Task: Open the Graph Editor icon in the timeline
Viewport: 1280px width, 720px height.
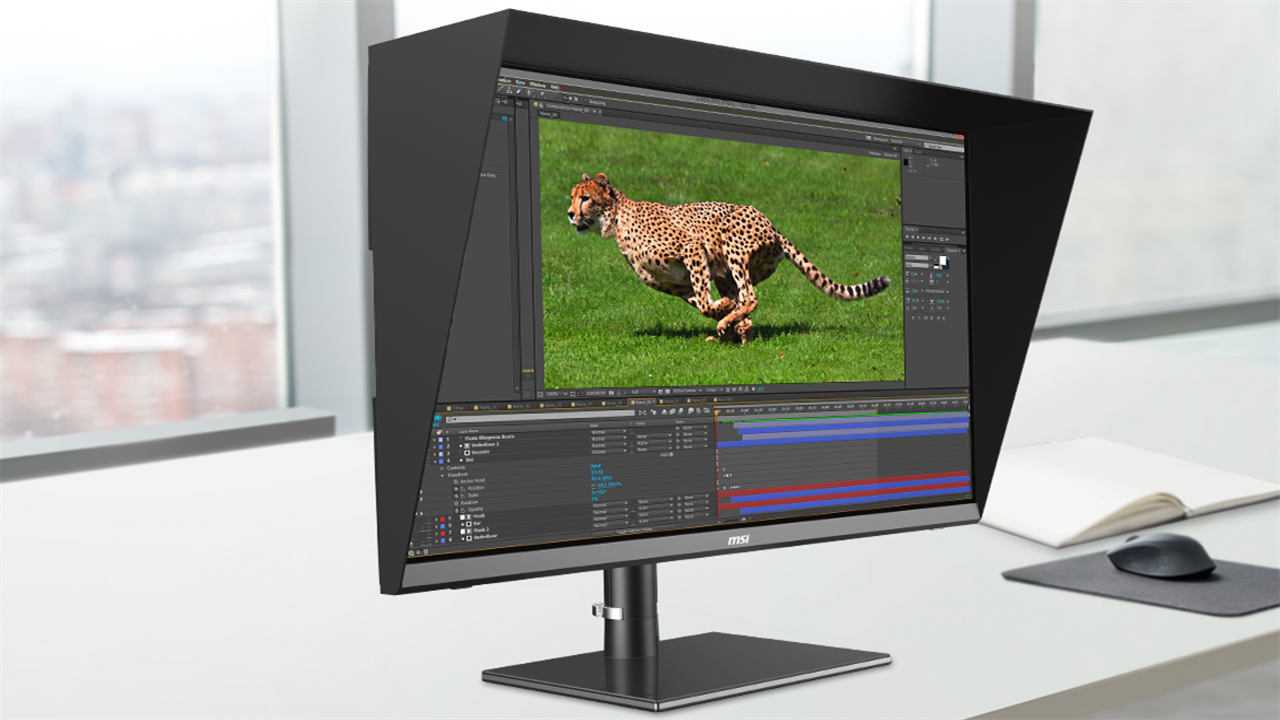Action: coord(707,411)
